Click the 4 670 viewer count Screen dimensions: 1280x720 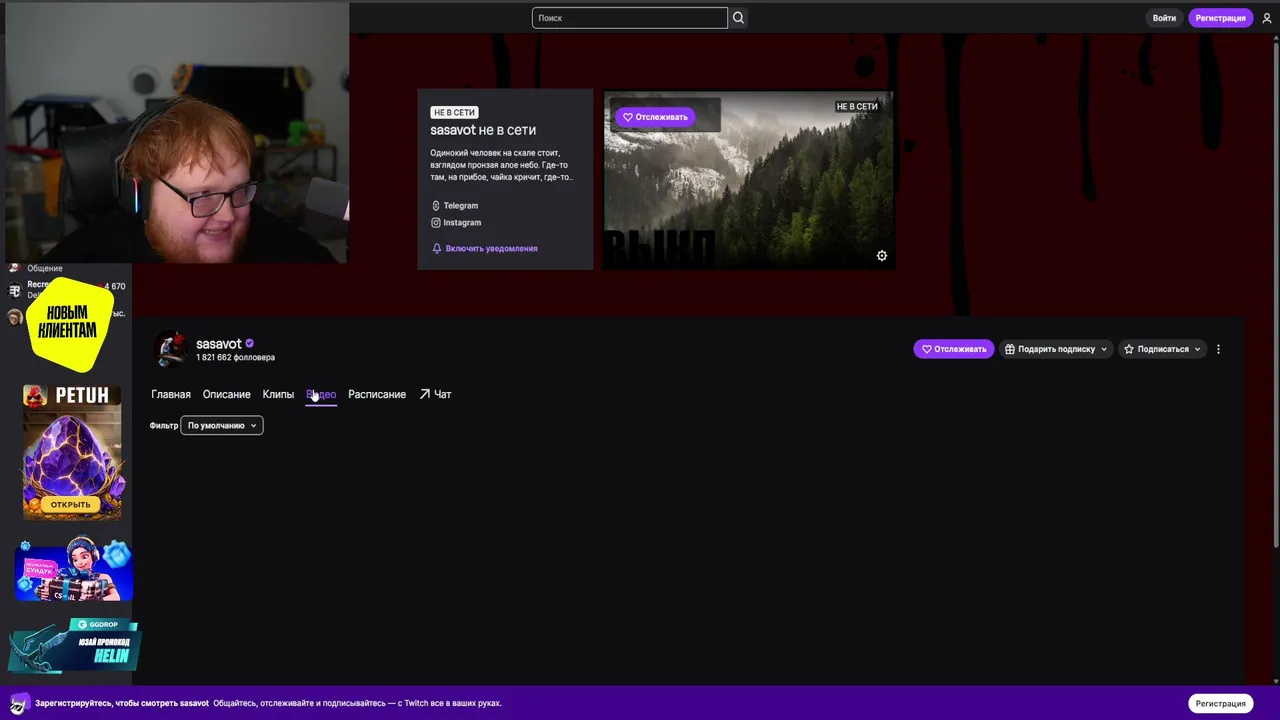(115, 286)
